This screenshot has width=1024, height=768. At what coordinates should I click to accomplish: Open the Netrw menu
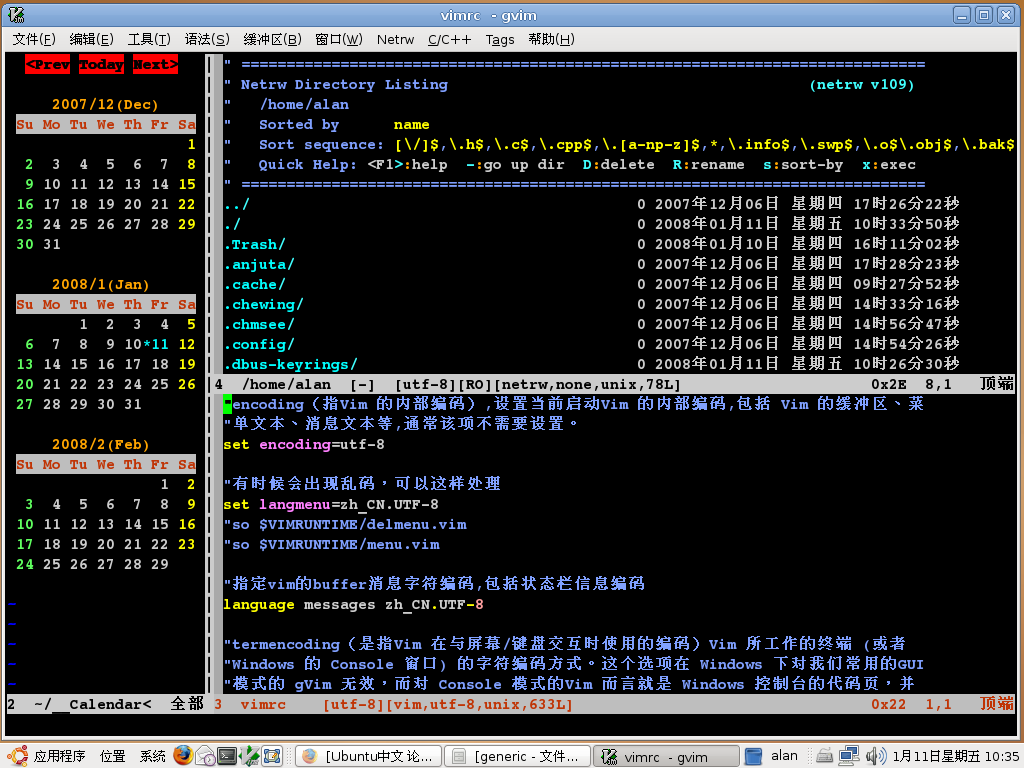coord(395,39)
